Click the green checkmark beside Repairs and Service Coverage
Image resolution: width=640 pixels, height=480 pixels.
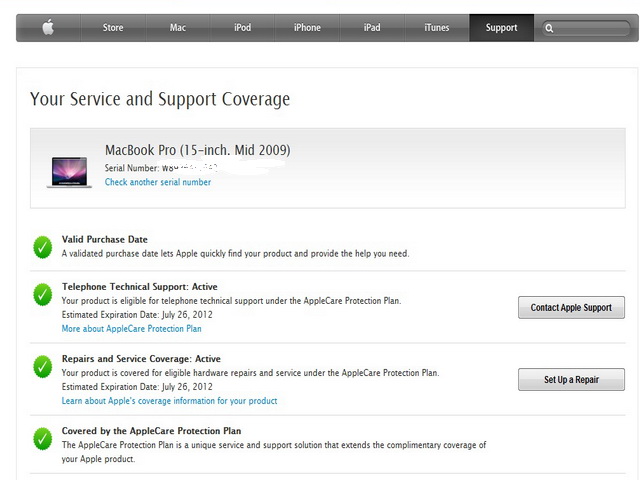click(42, 367)
